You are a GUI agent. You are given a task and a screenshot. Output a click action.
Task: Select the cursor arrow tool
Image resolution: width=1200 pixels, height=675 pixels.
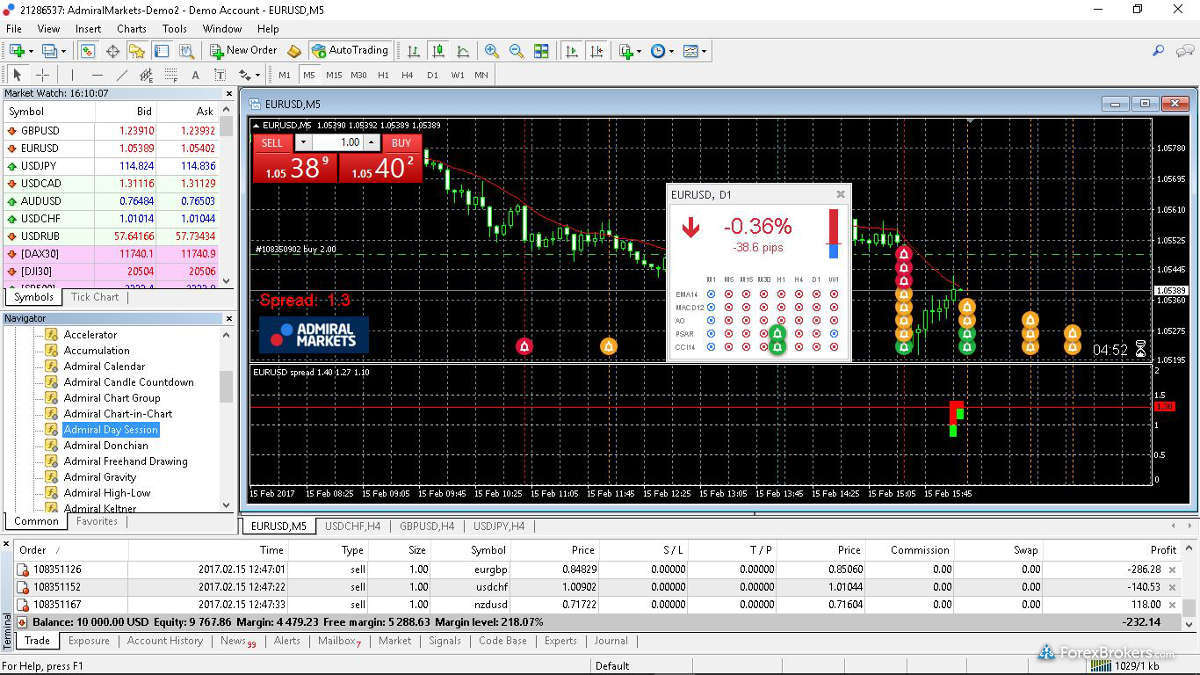[17, 75]
